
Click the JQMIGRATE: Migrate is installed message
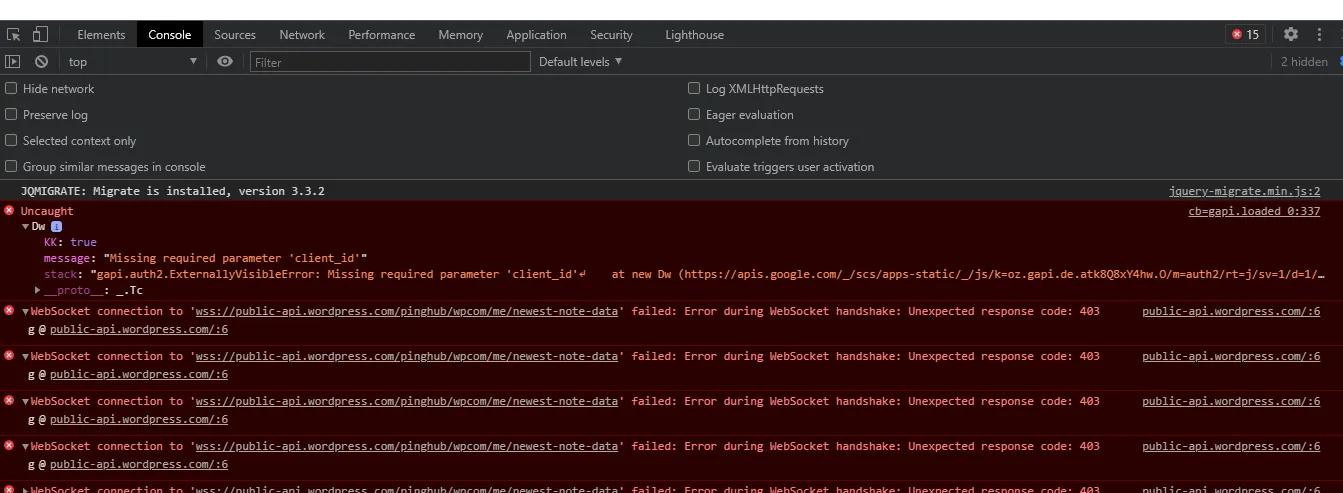[x=172, y=191]
